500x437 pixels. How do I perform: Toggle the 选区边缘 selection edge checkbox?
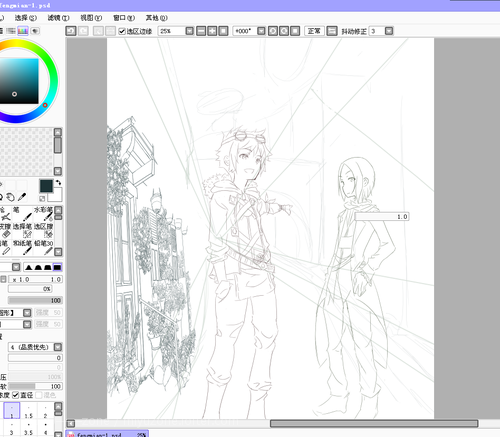click(x=122, y=31)
